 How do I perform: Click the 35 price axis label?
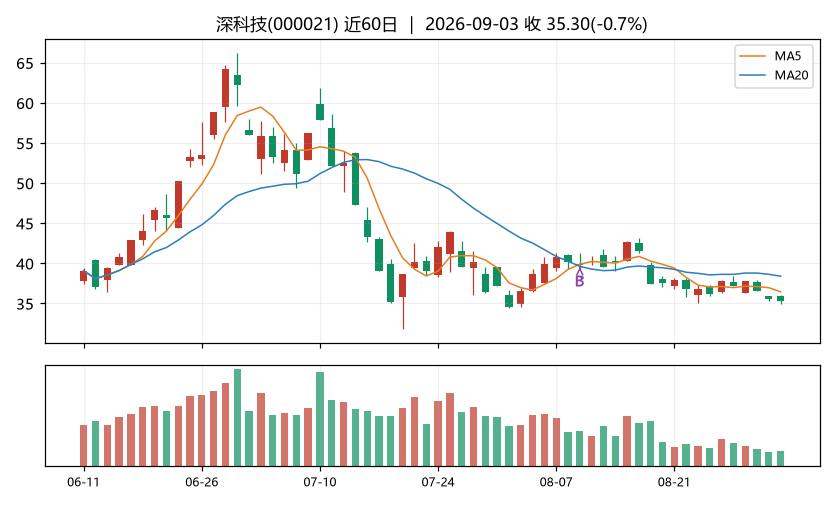(x=25, y=304)
